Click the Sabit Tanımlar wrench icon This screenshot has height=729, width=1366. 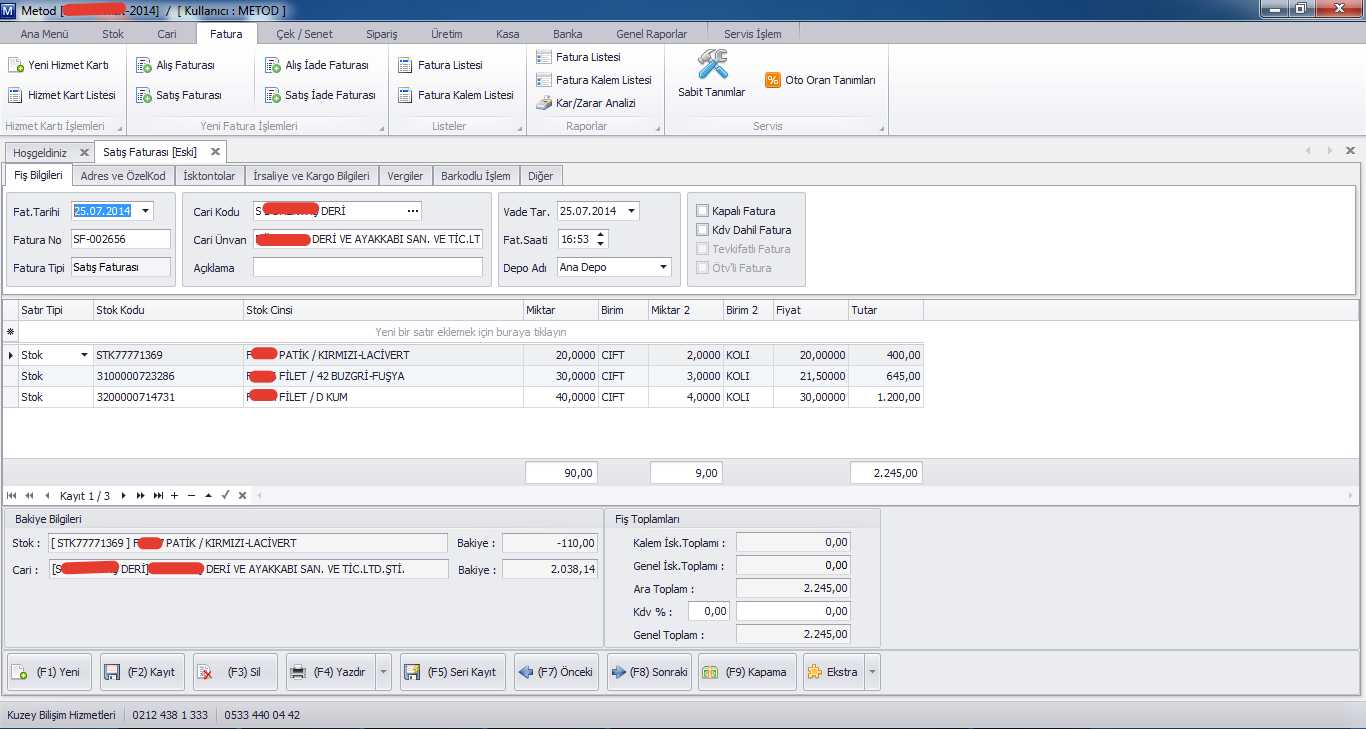point(712,66)
